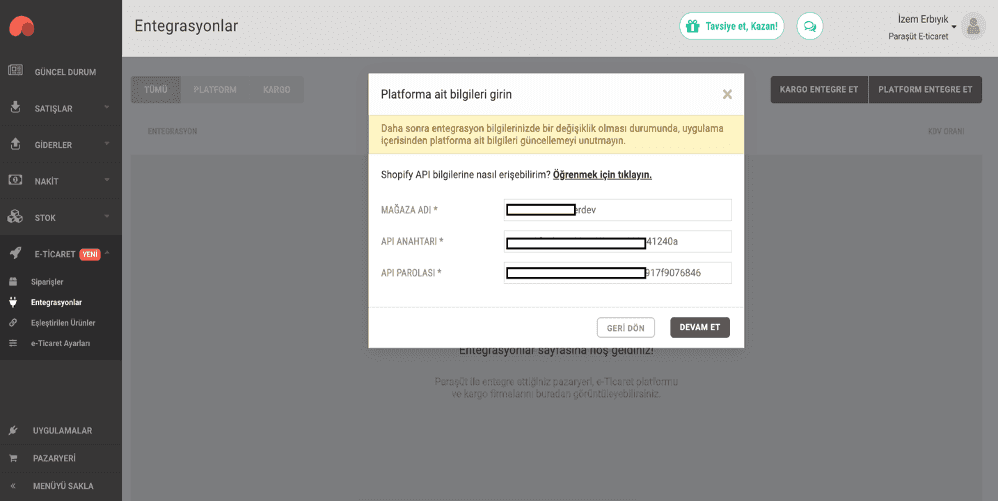Open Pazaryeri cart icon

(14, 458)
